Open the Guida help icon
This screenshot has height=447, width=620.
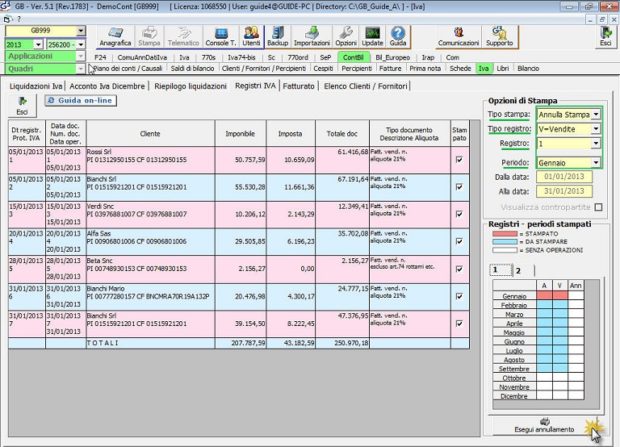[x=398, y=37]
